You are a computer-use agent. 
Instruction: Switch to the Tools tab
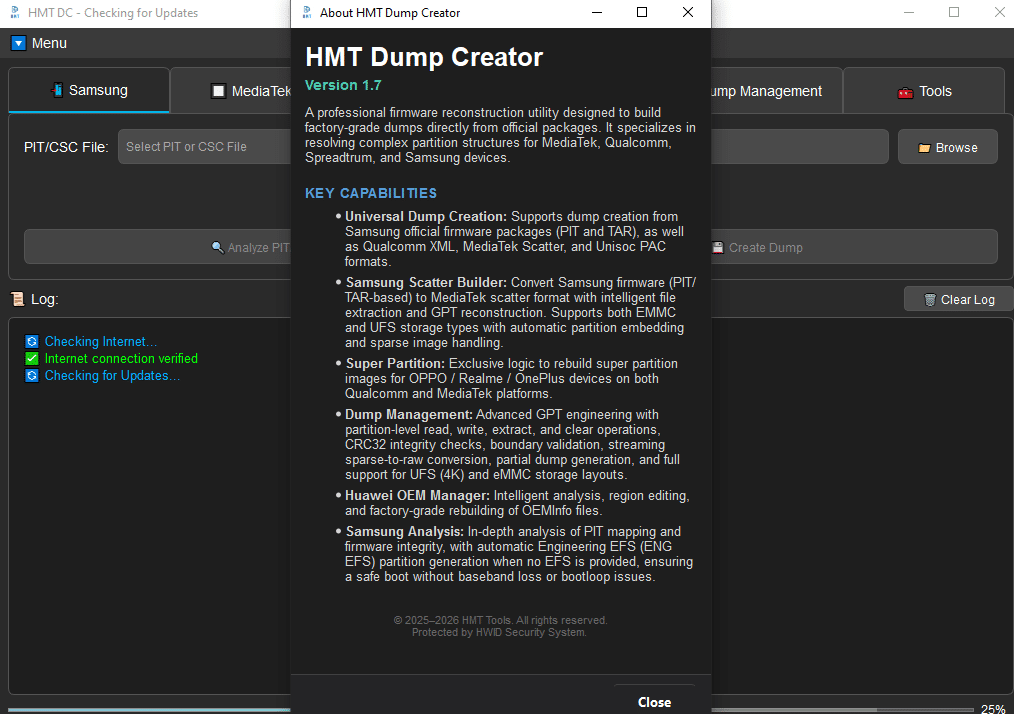(x=923, y=90)
